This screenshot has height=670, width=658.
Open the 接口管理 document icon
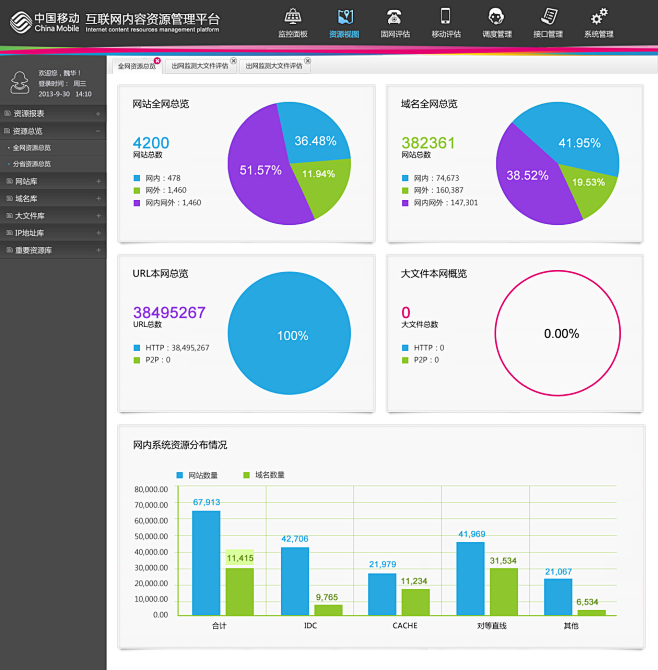pos(549,17)
